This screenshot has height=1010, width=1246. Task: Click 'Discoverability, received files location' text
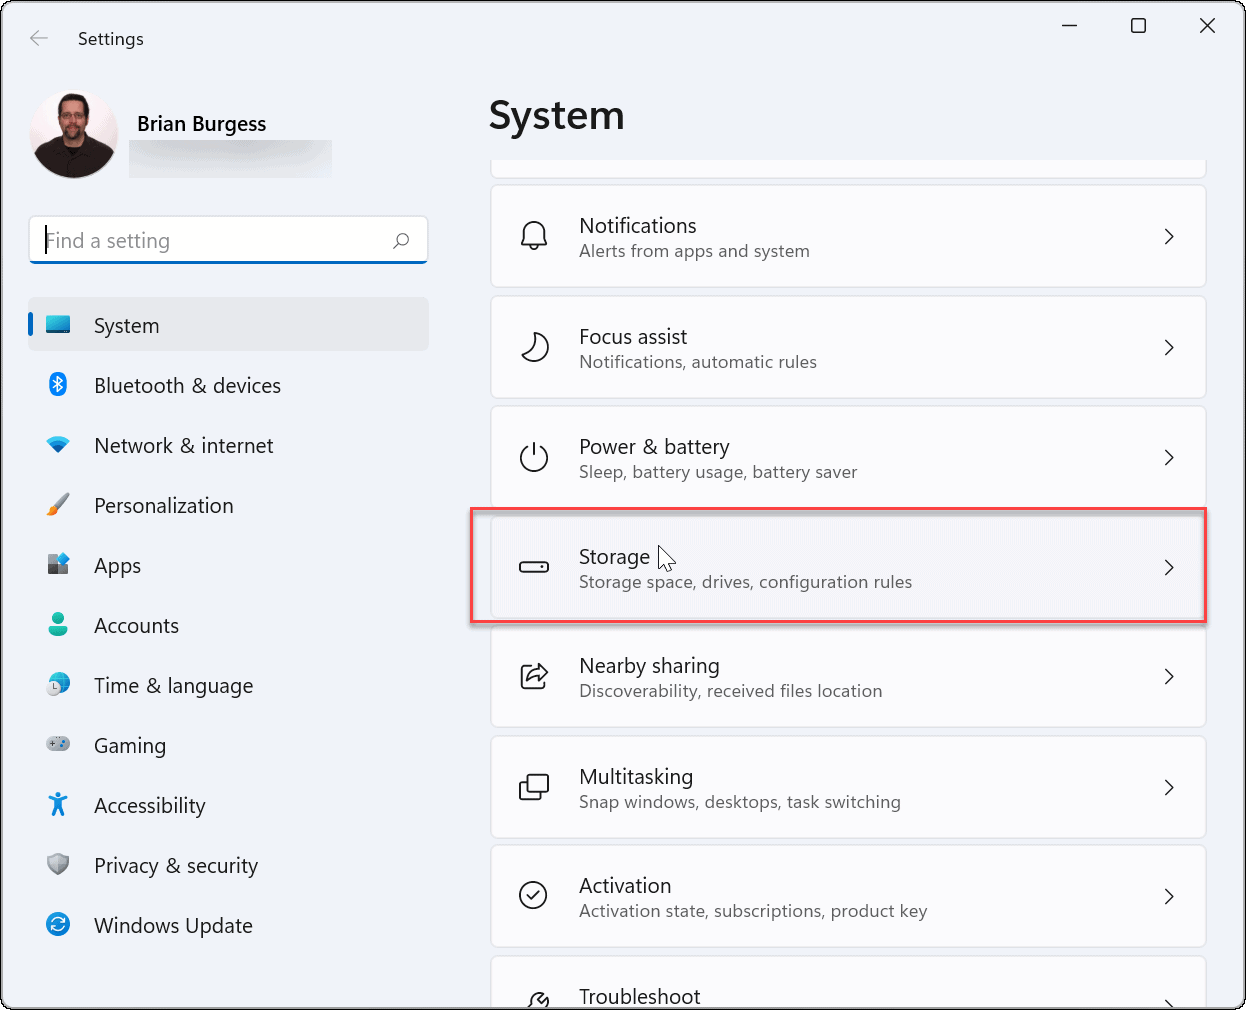(730, 691)
